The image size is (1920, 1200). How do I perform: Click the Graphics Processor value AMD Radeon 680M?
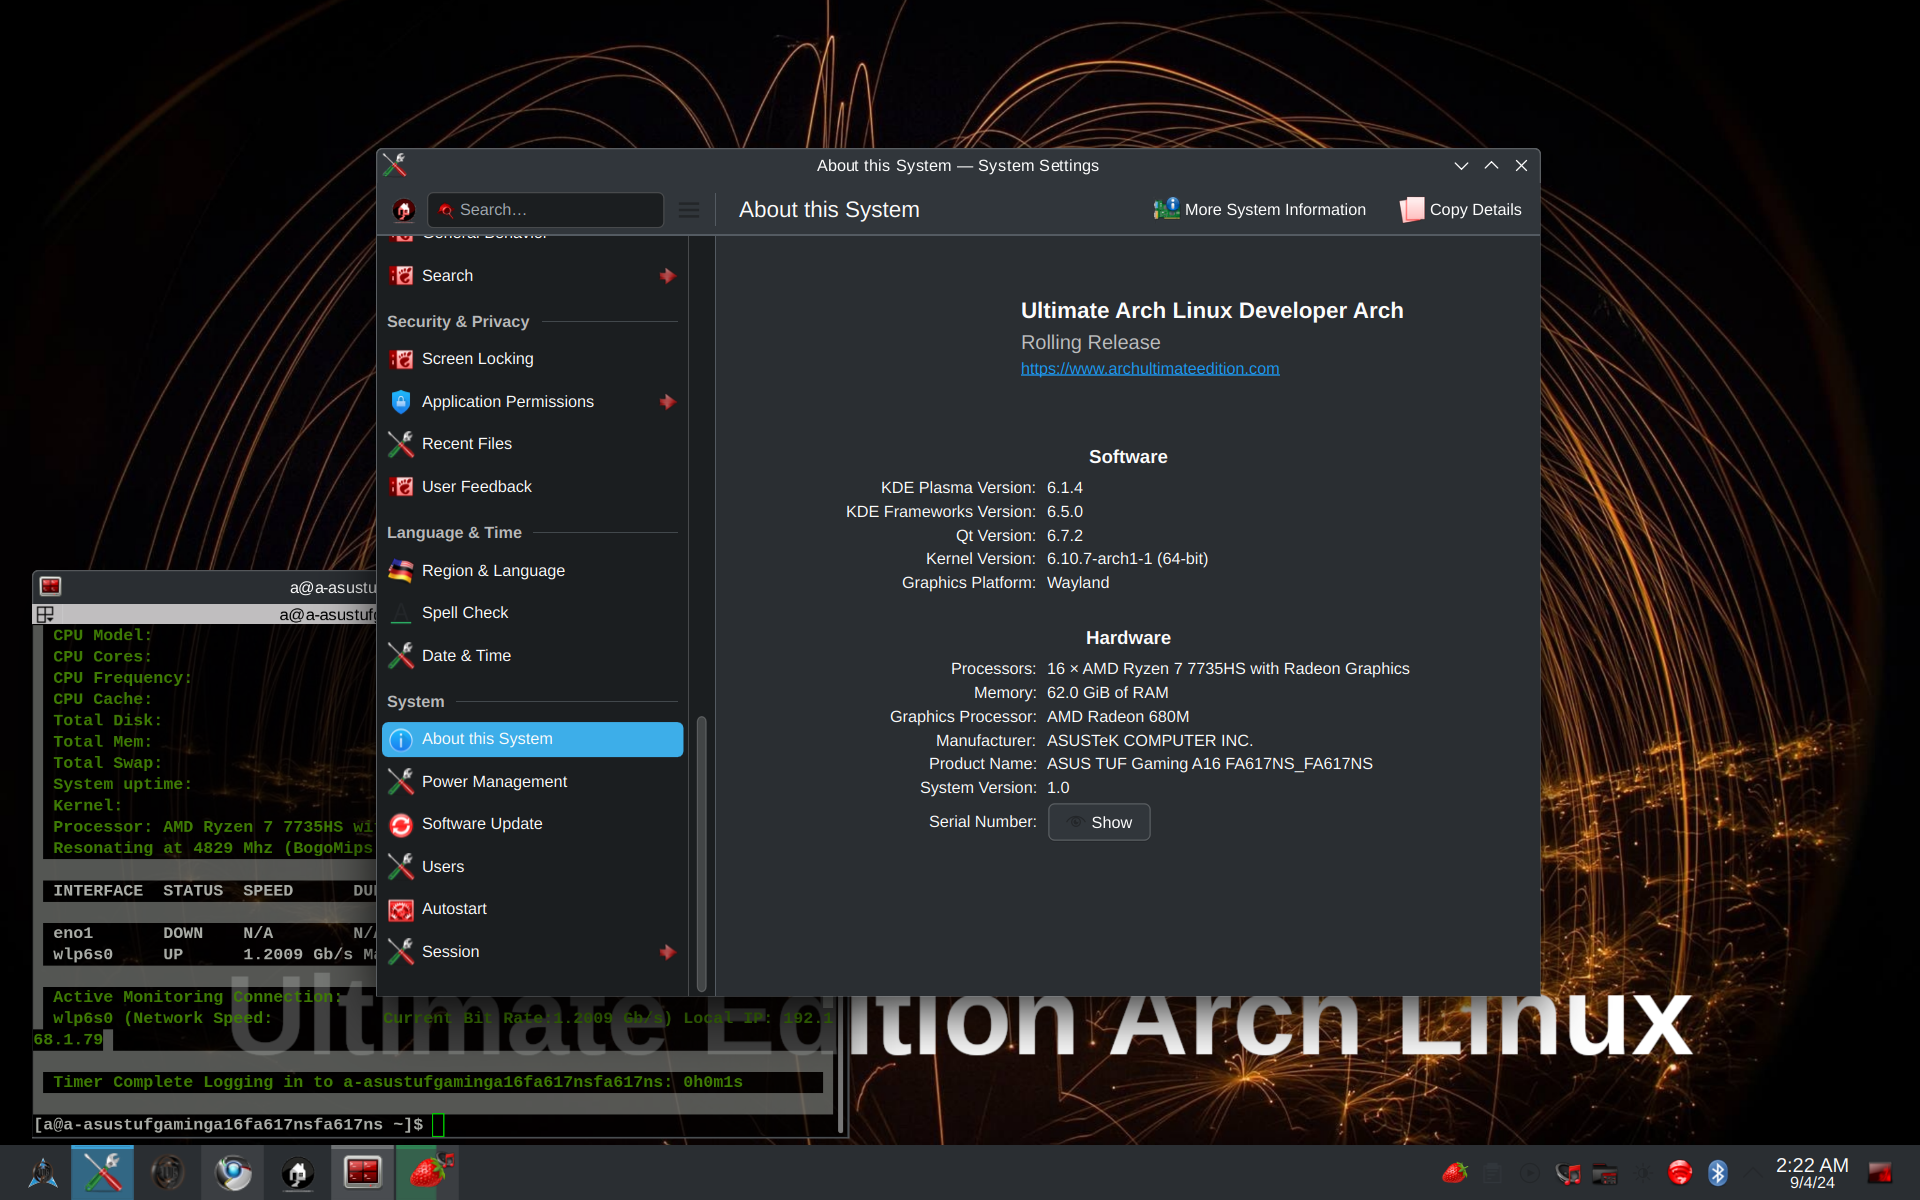1118,717
